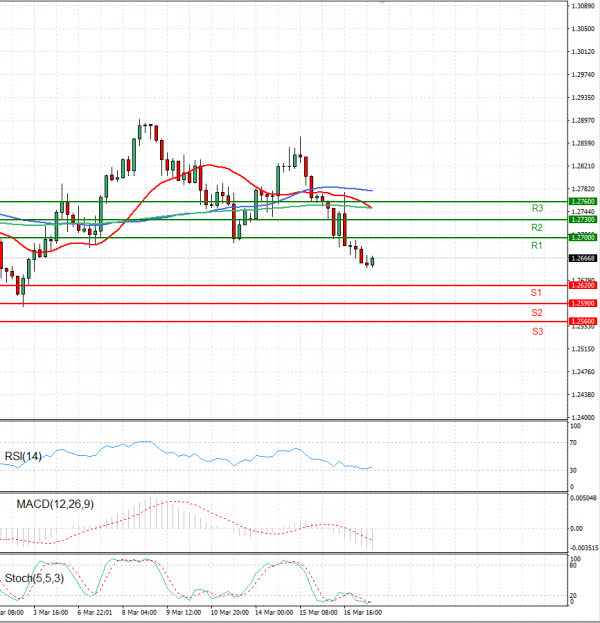
Task: Select the 1.25600 red price tag
Action: pos(583,321)
